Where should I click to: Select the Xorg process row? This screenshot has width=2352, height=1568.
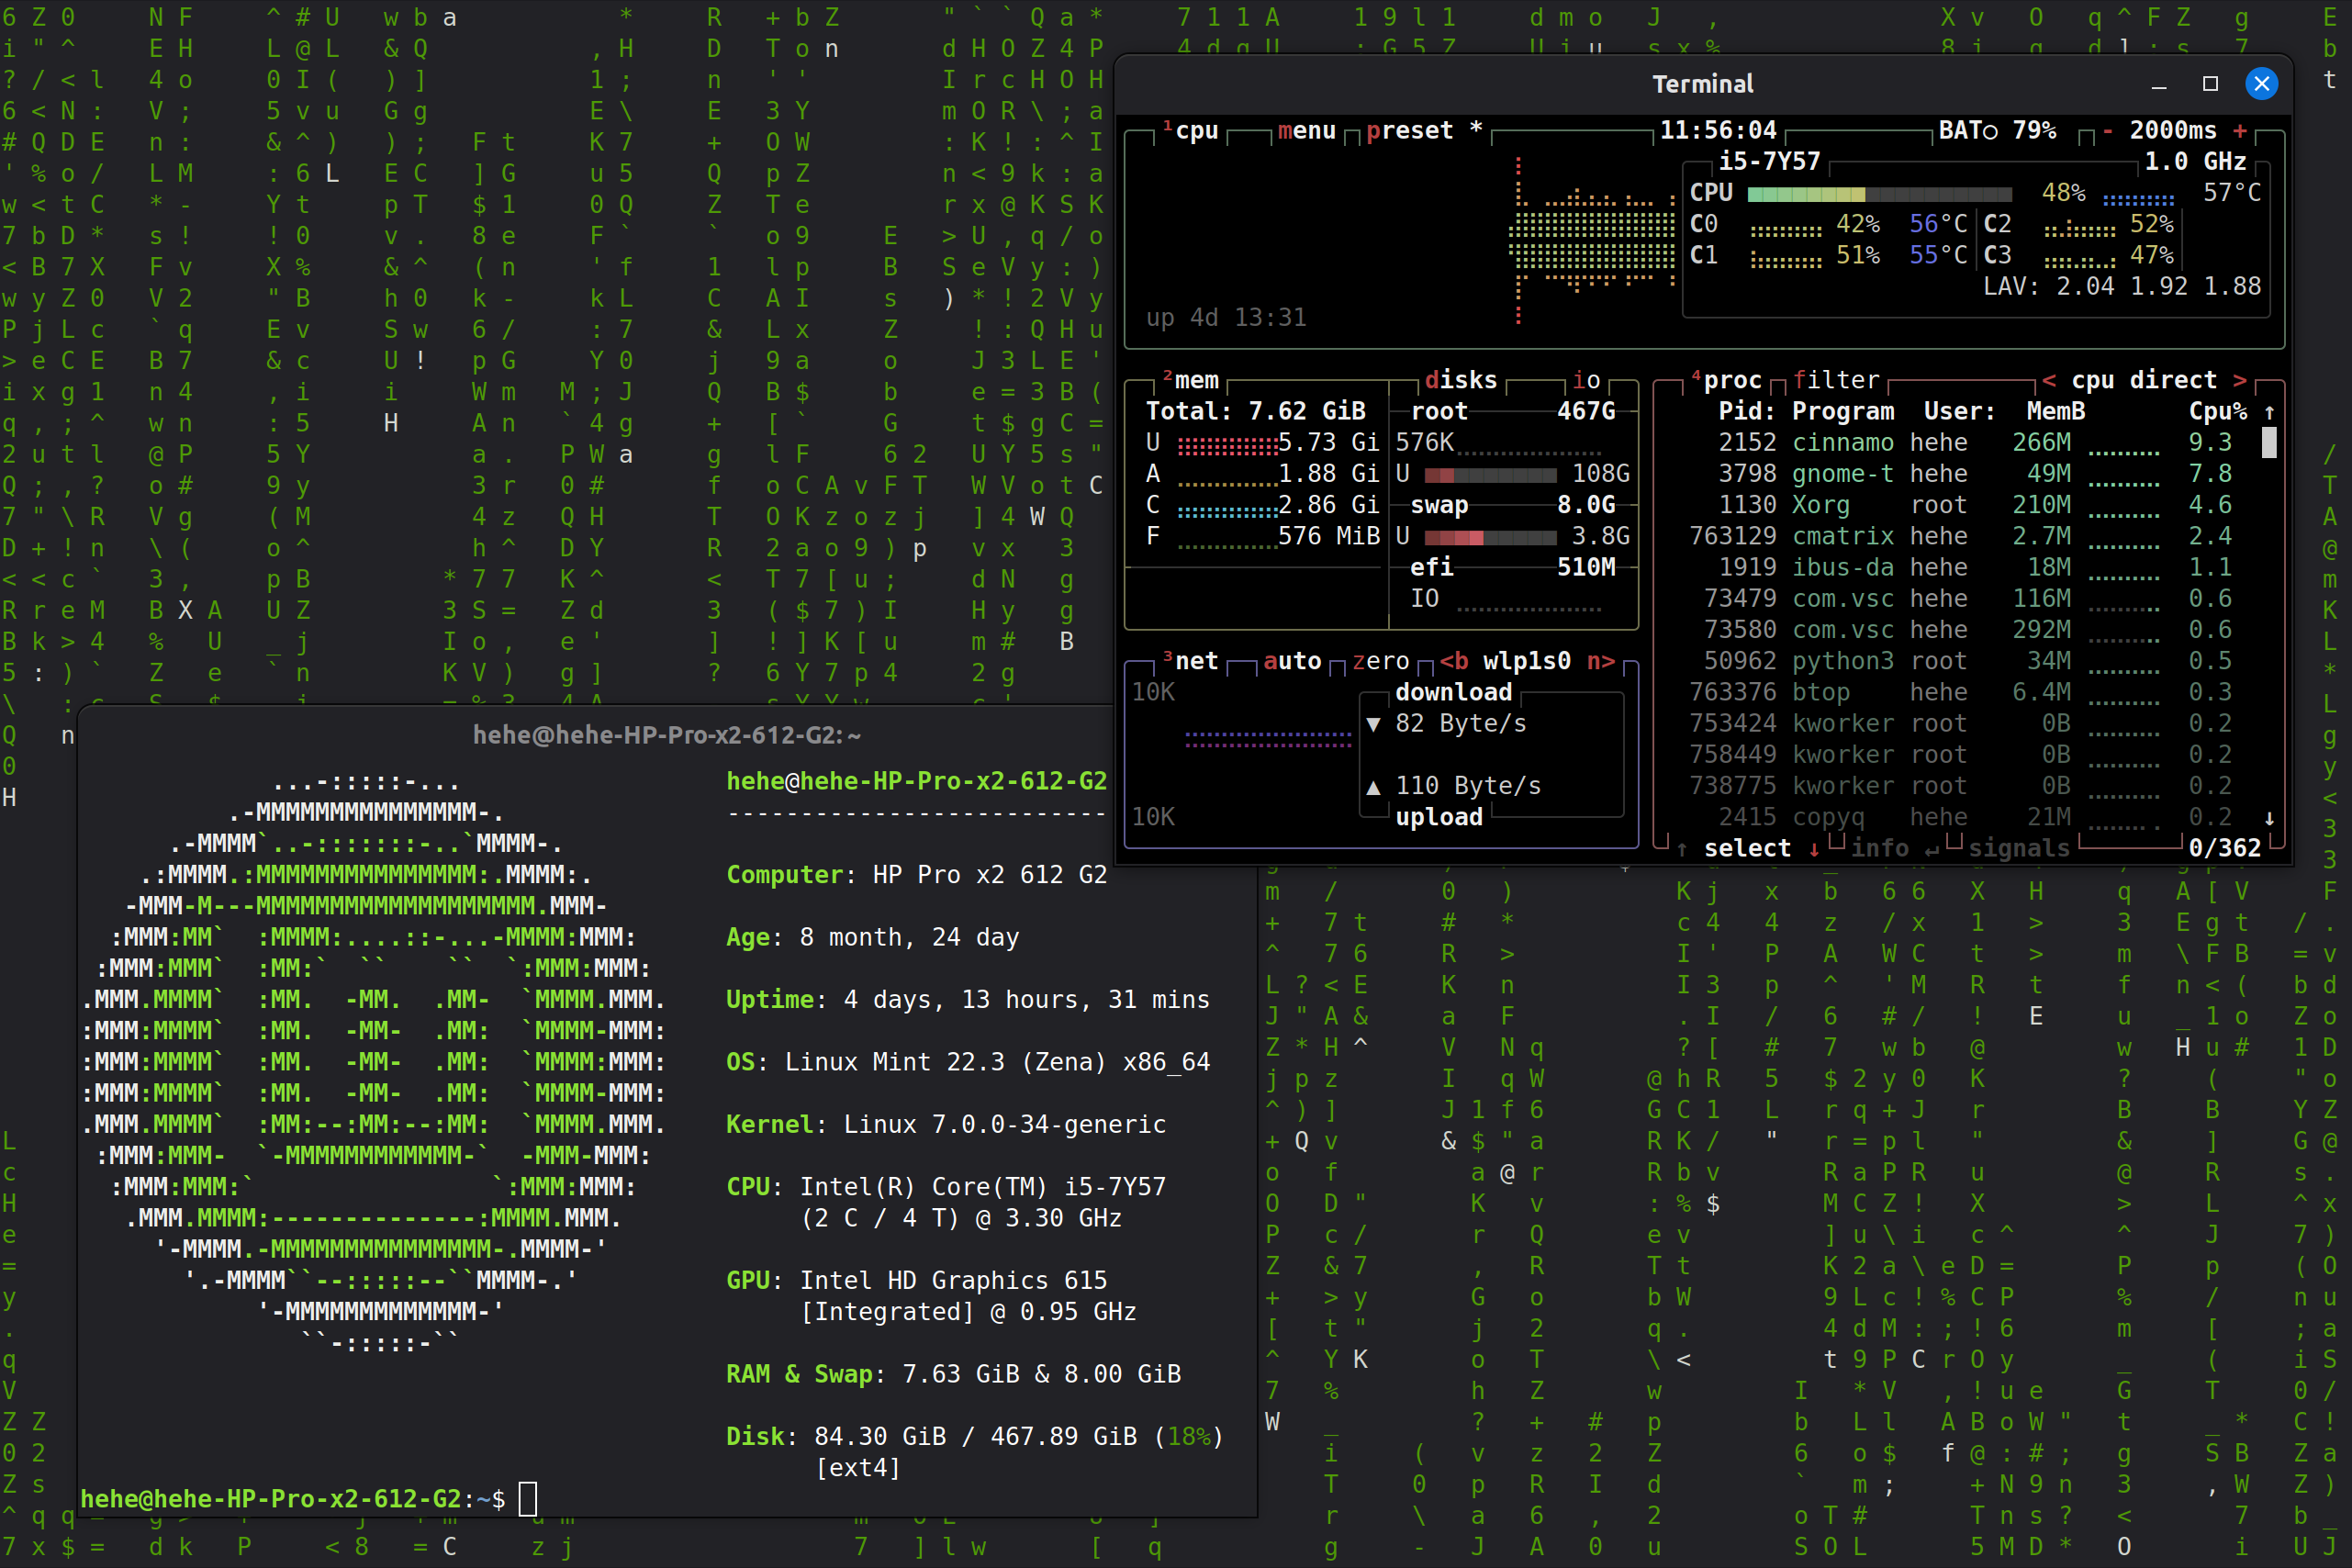[x=1968, y=504]
